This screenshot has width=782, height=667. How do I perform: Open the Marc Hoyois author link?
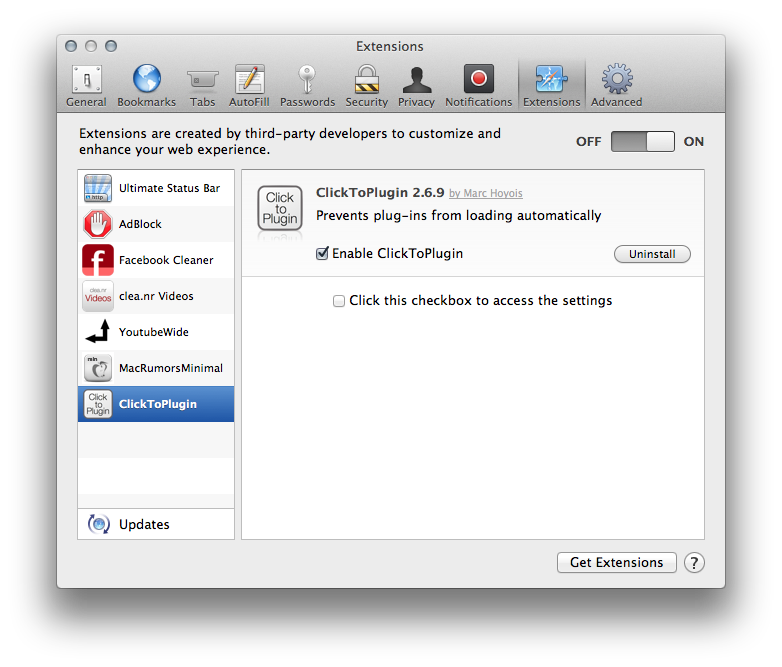click(x=486, y=194)
